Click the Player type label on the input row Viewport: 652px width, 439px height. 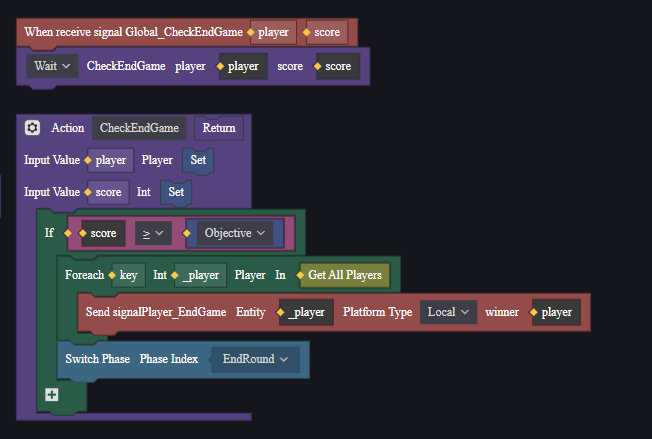click(157, 160)
